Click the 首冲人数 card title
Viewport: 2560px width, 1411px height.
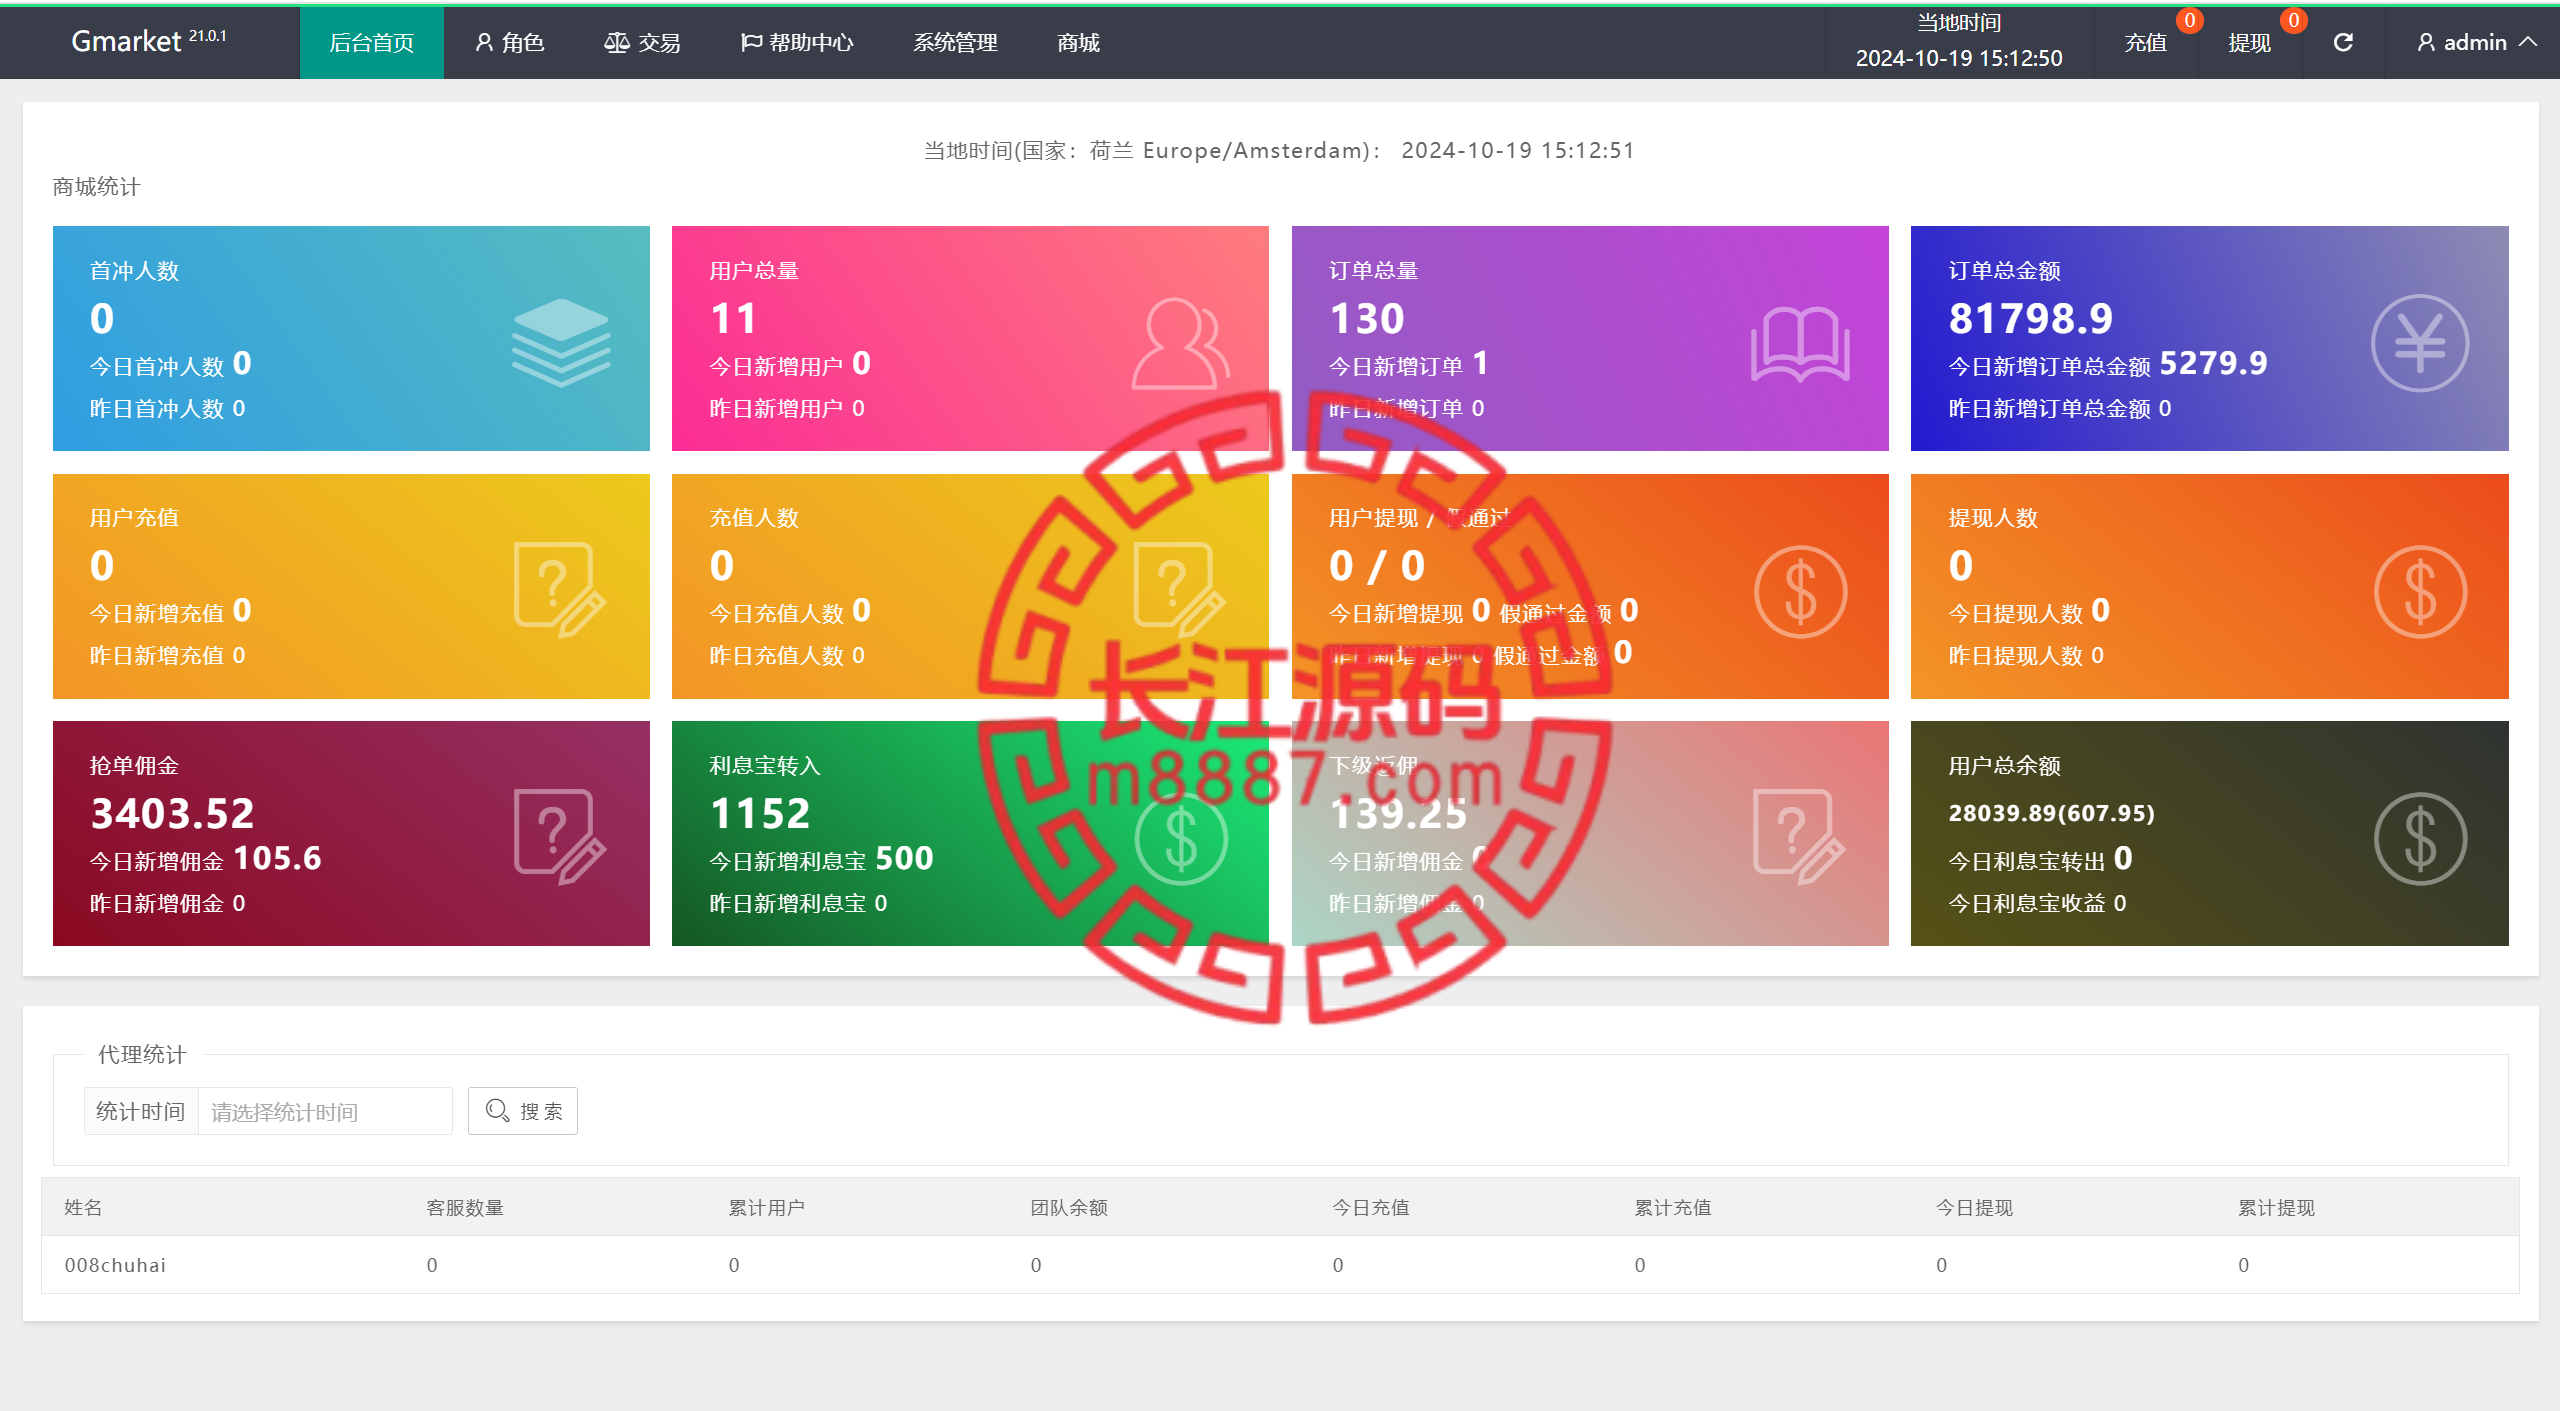[134, 271]
